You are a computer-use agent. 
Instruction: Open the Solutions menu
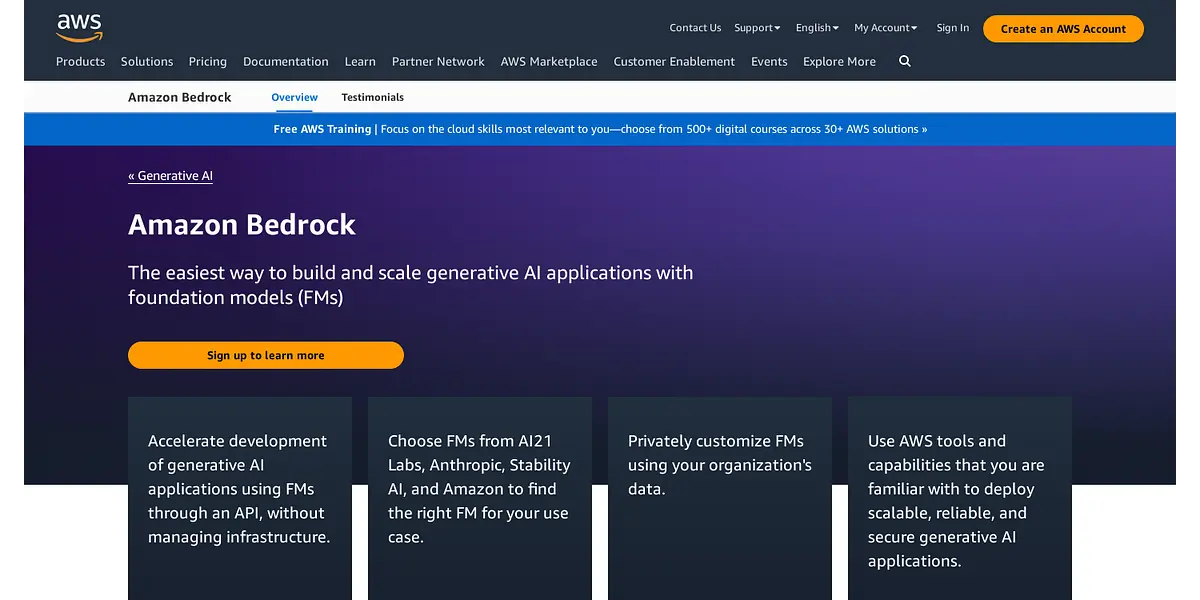pyautogui.click(x=147, y=61)
